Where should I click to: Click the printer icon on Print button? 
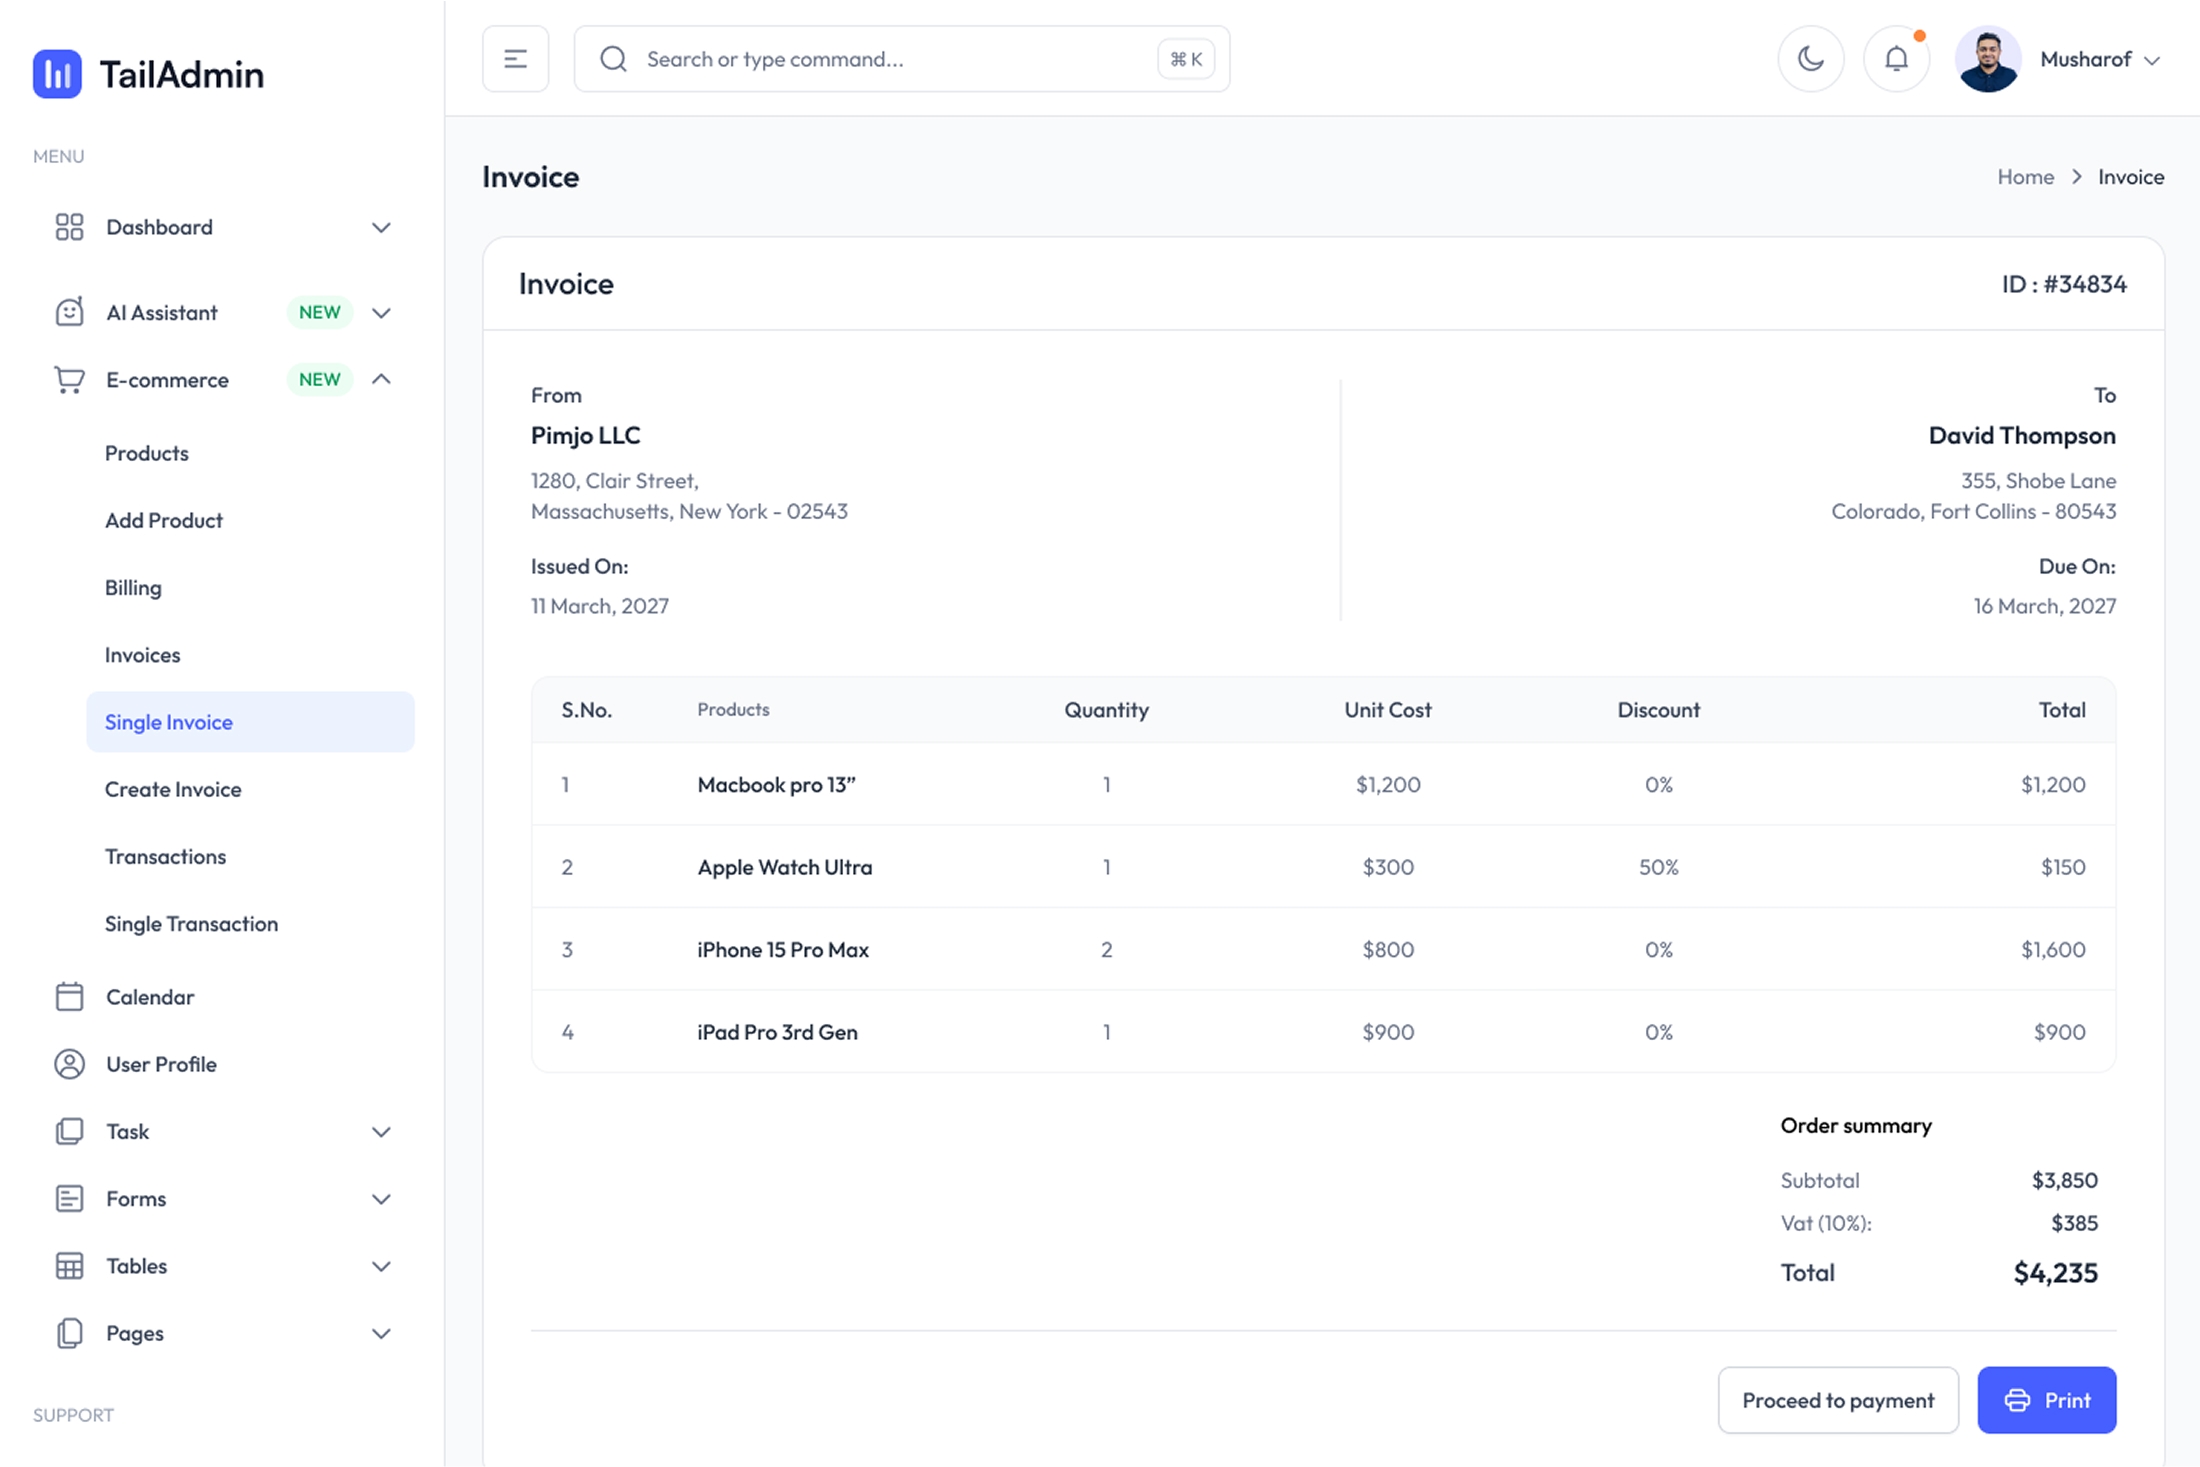2017,1400
